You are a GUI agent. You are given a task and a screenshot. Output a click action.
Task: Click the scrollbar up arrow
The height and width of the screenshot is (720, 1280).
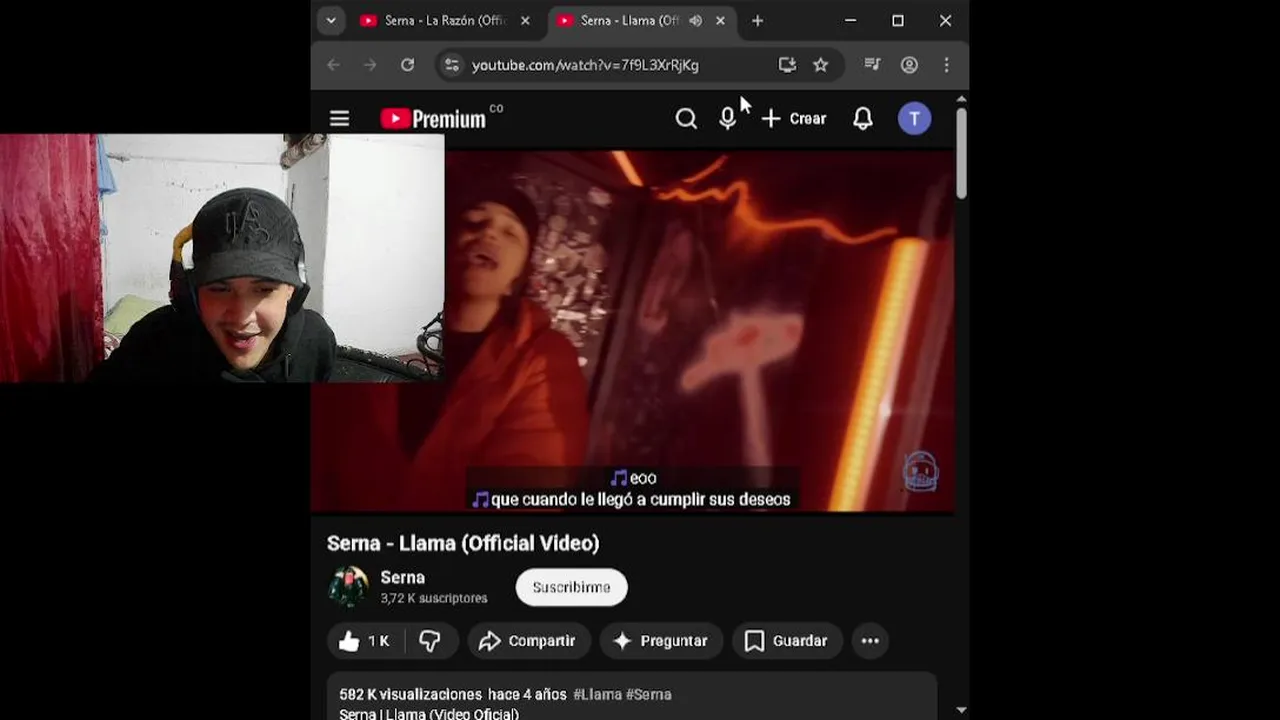click(961, 99)
